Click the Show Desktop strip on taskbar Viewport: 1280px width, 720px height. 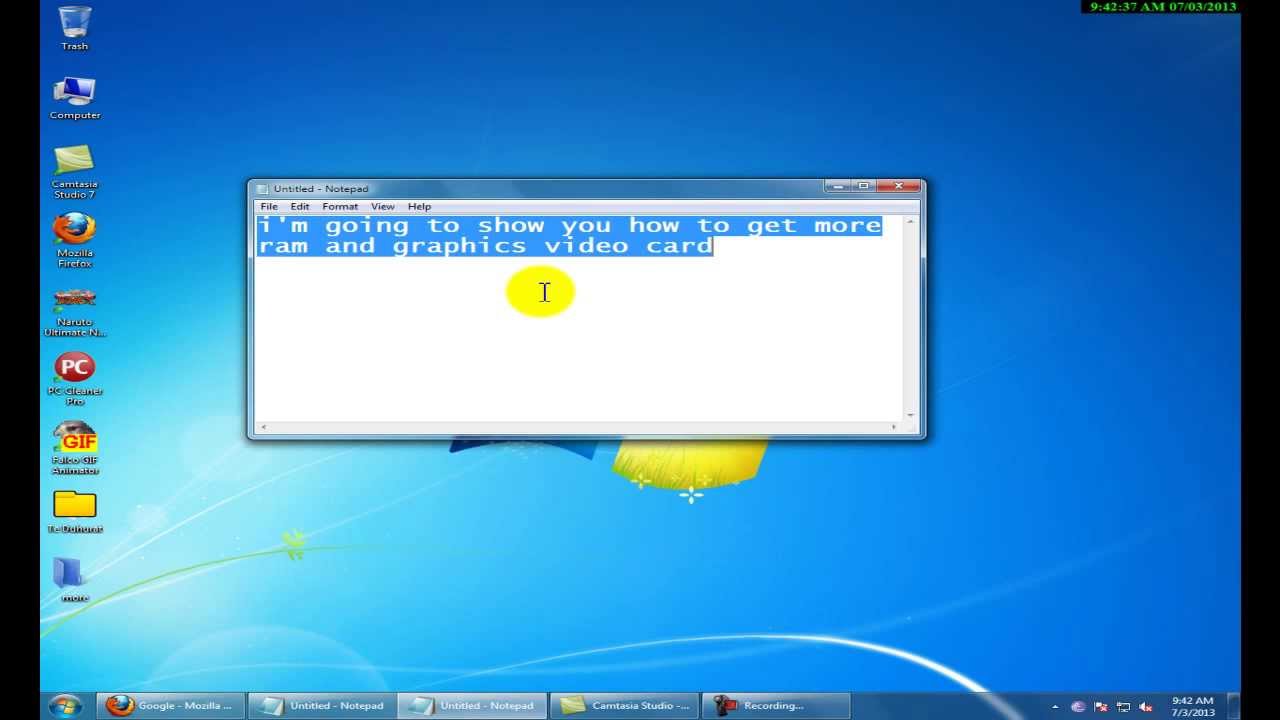[1234, 706]
